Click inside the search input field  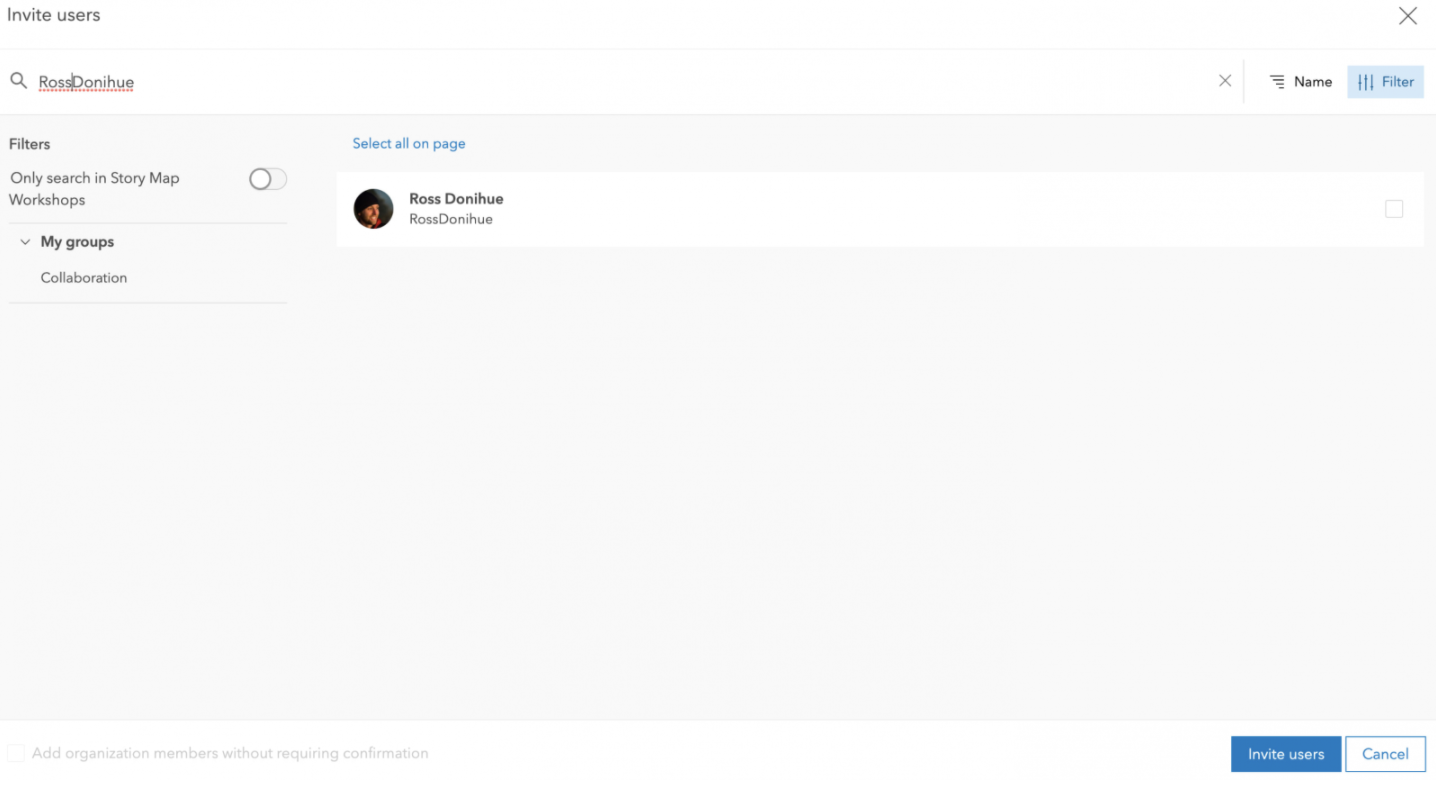pos(300,81)
